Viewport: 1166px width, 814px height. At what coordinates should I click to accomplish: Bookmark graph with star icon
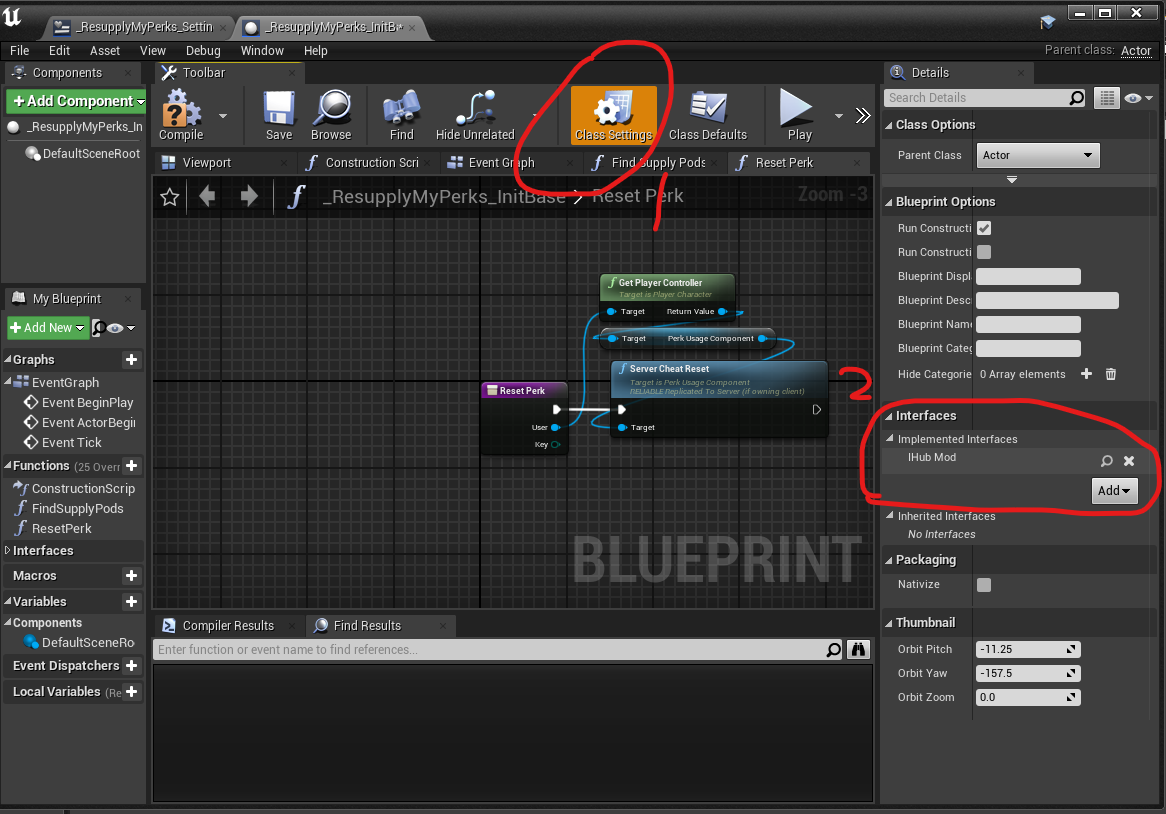[x=170, y=197]
